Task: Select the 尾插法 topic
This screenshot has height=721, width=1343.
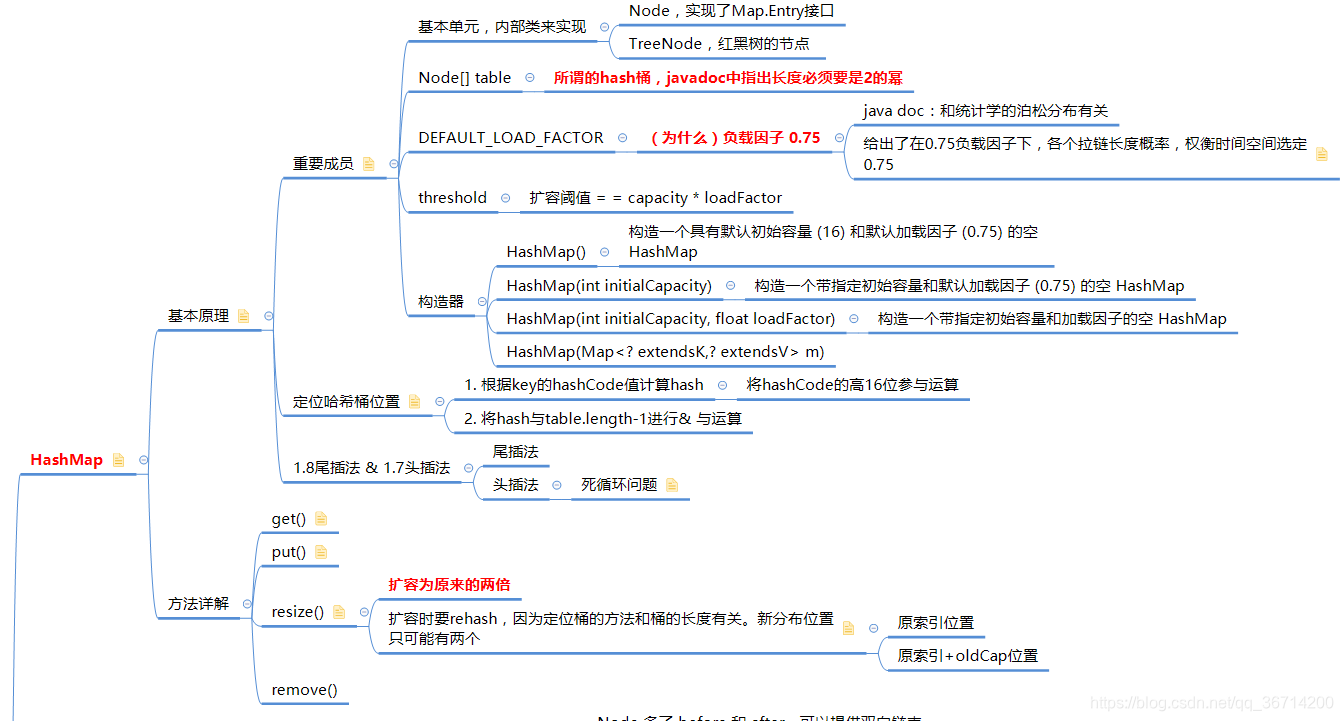Action: pos(515,452)
